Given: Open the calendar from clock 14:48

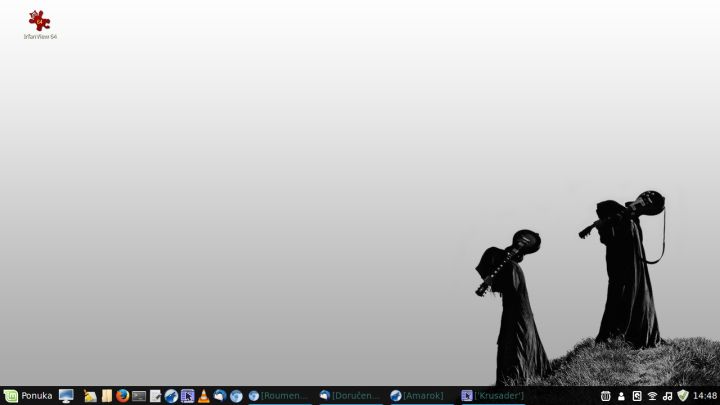Looking at the screenshot, I should click(705, 396).
